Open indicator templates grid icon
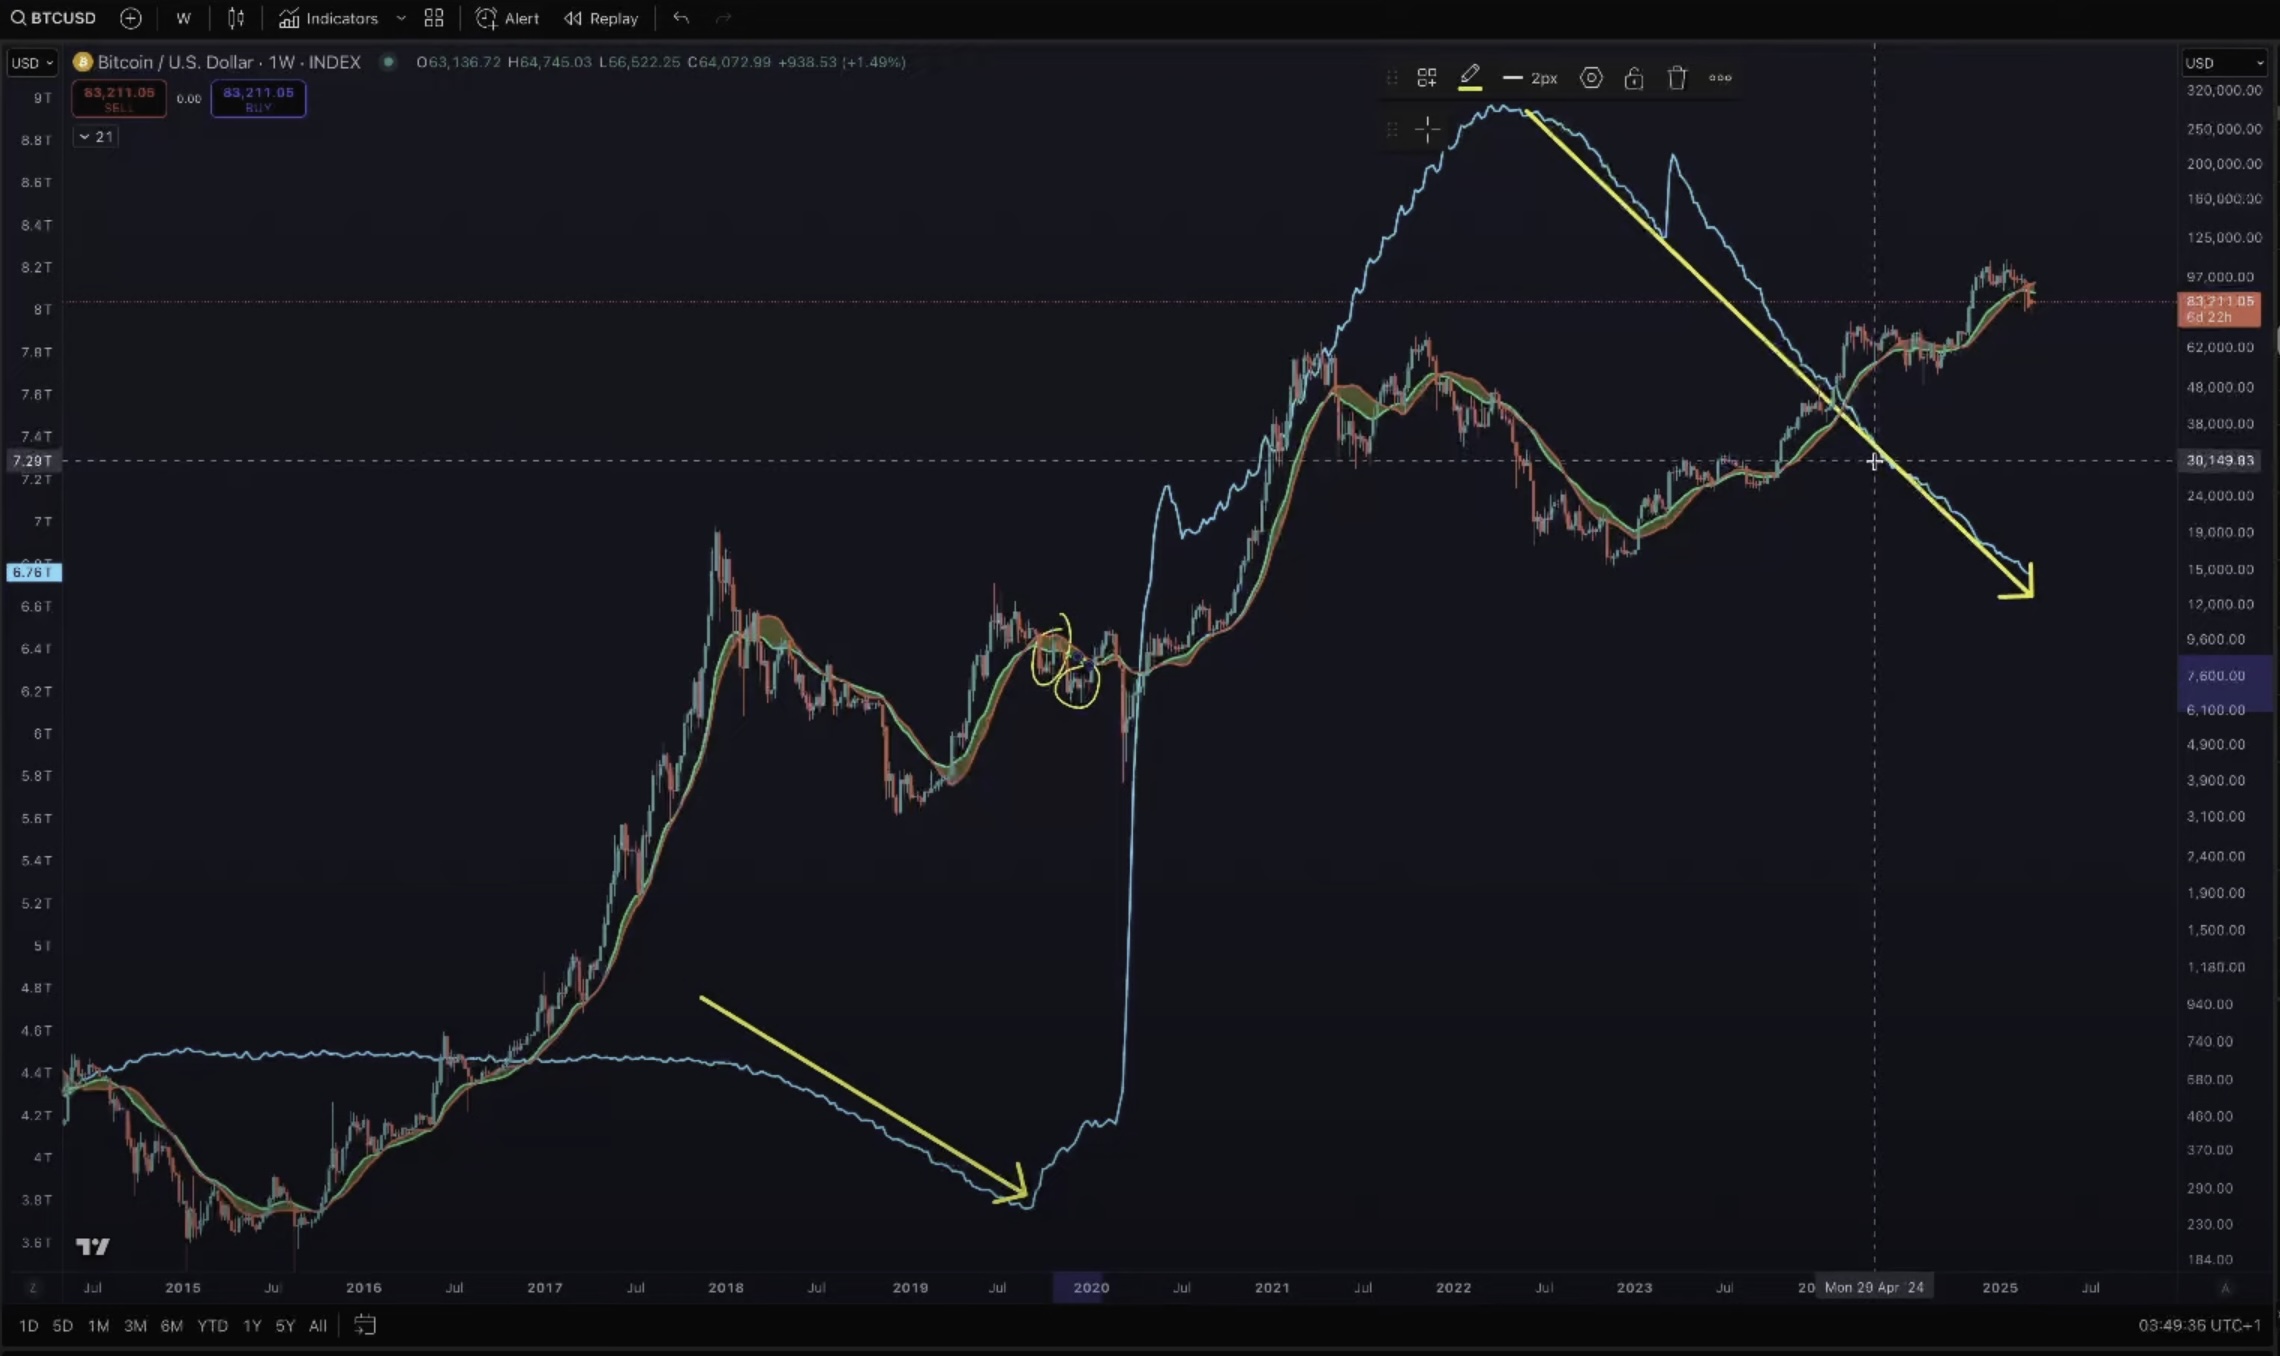 coord(434,18)
